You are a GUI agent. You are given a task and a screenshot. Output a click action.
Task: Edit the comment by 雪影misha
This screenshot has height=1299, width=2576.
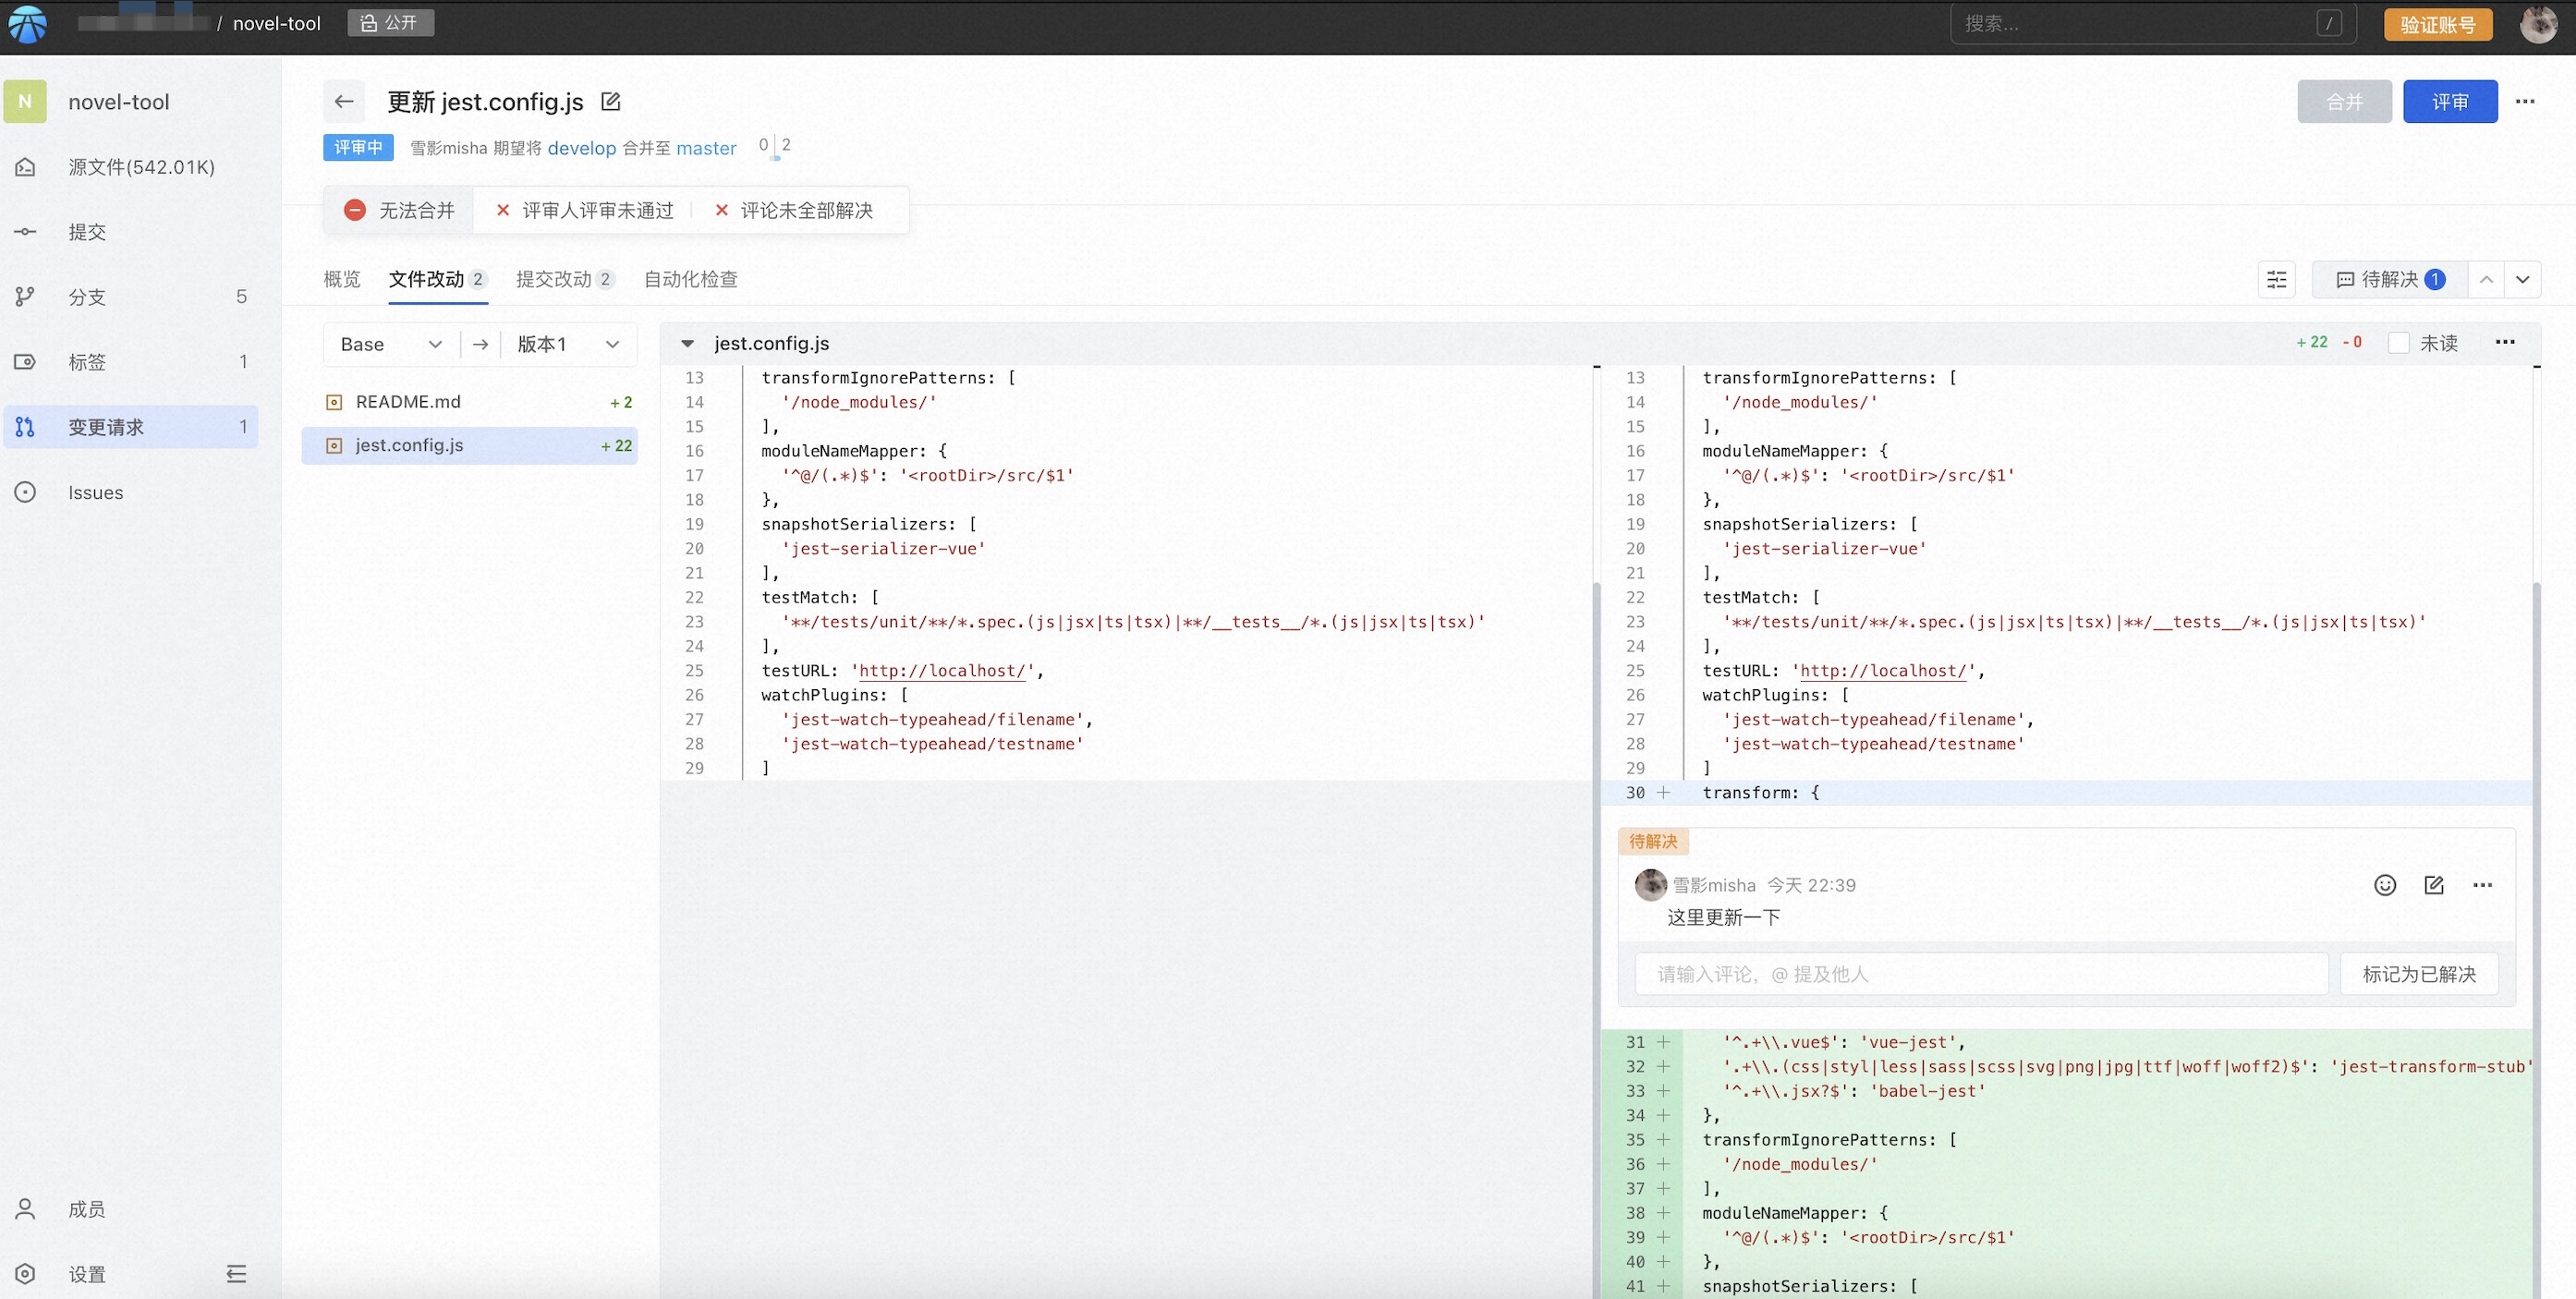[2434, 885]
